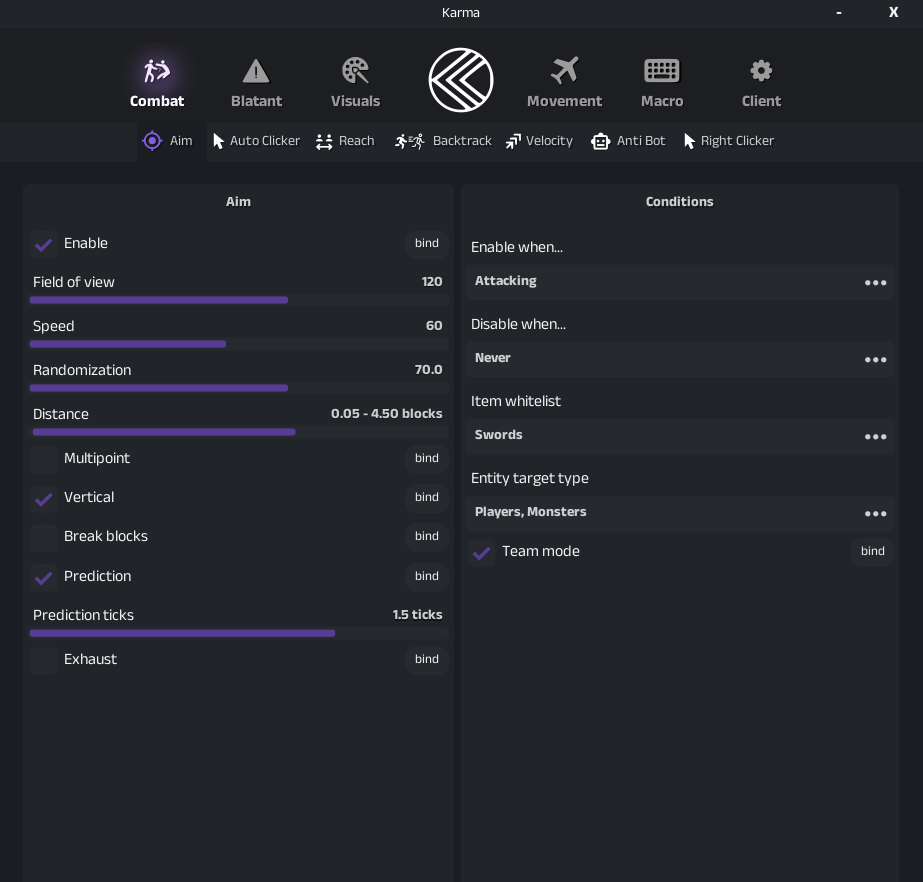Viewport: 923px width, 882px height.
Task: Click the Auto Clicker cursor icon
Action: pos(218,141)
